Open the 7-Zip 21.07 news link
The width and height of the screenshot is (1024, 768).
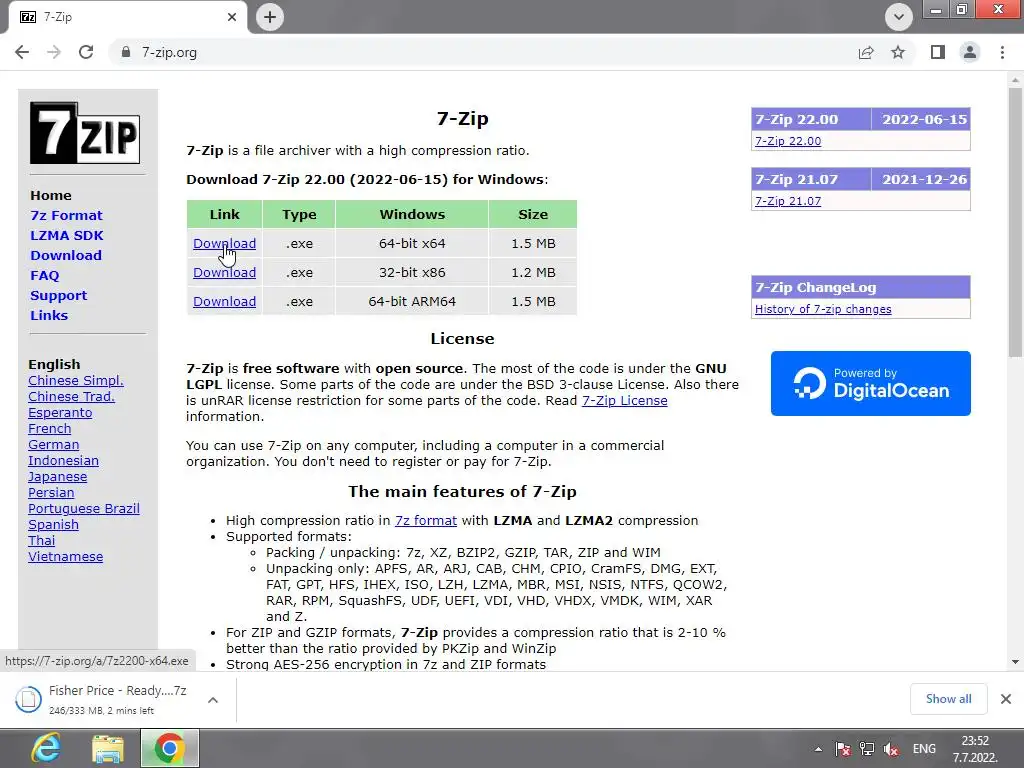788,200
